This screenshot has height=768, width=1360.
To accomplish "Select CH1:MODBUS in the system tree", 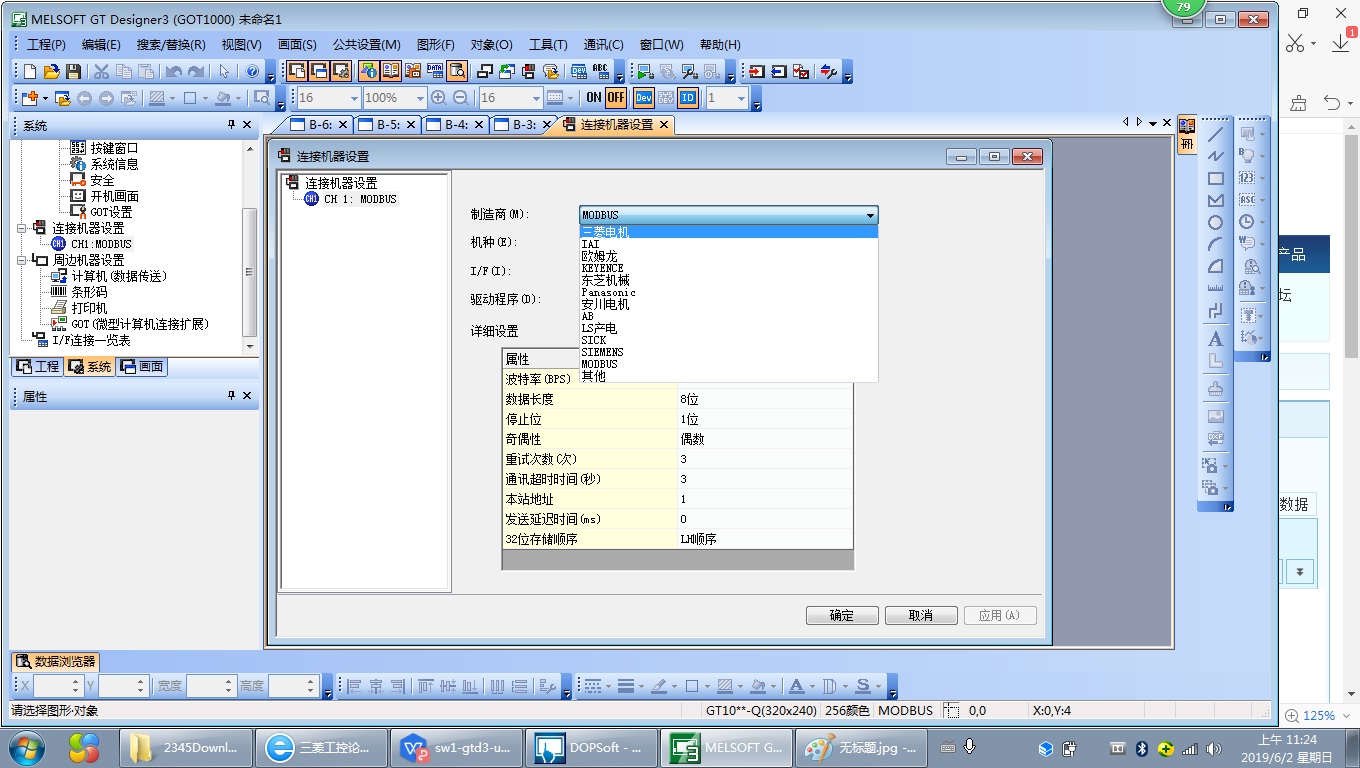I will tap(100, 244).
